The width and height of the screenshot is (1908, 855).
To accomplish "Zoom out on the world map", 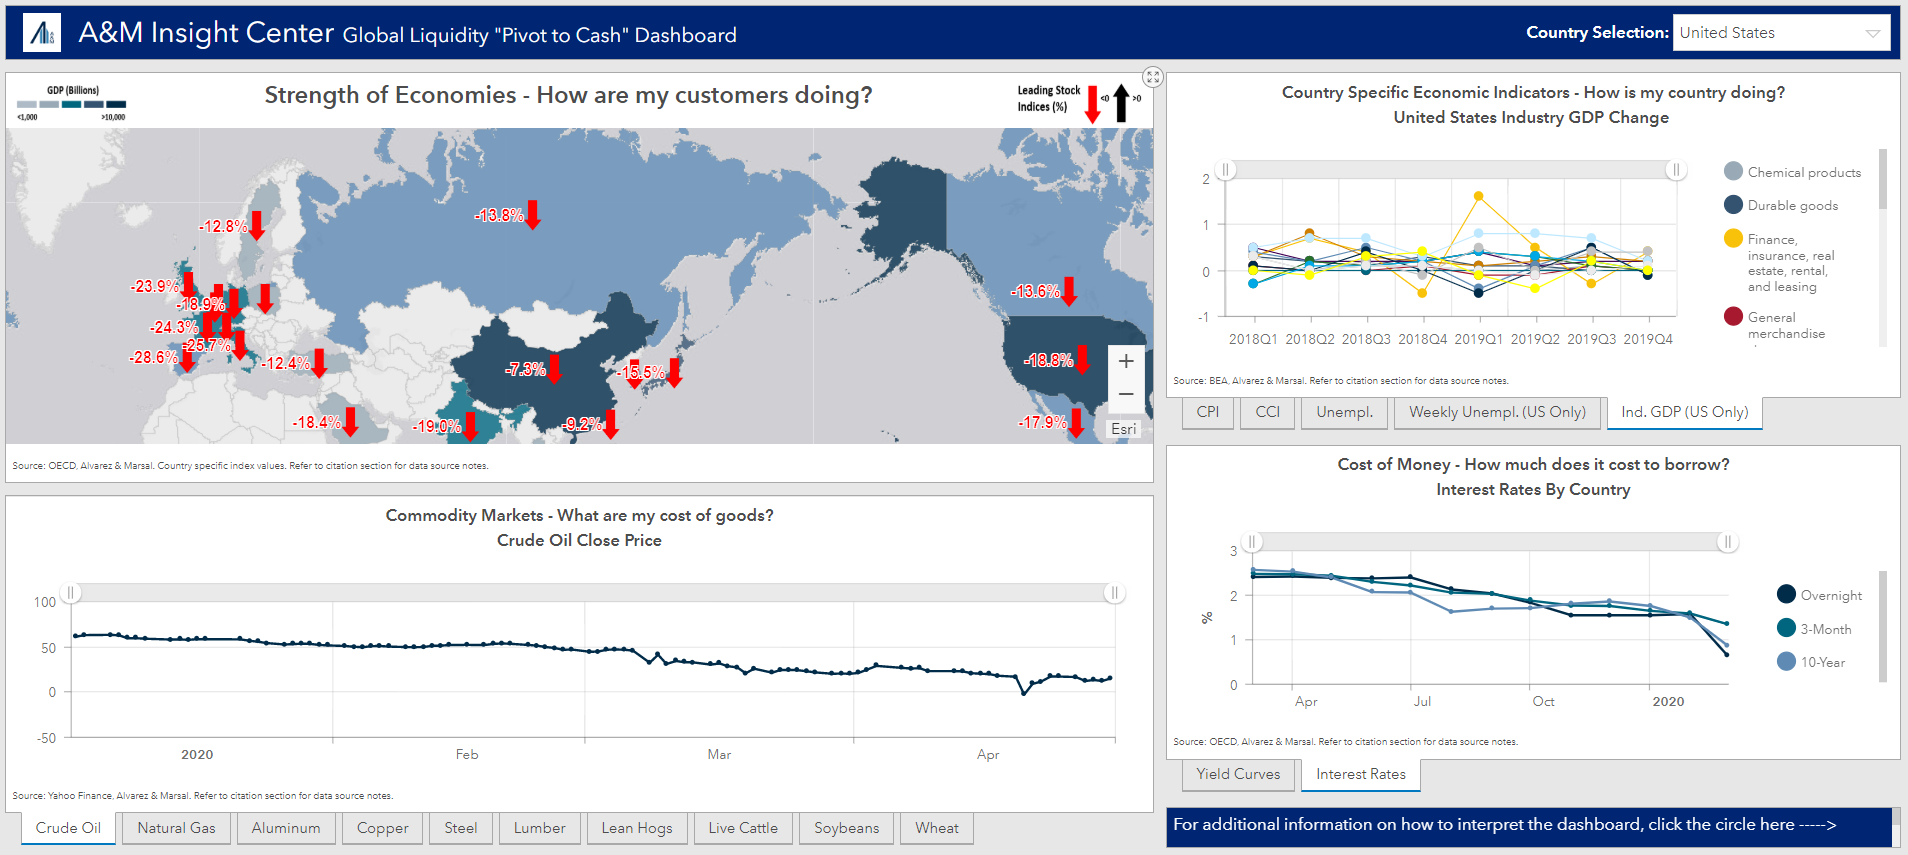I will pyautogui.click(x=1125, y=394).
